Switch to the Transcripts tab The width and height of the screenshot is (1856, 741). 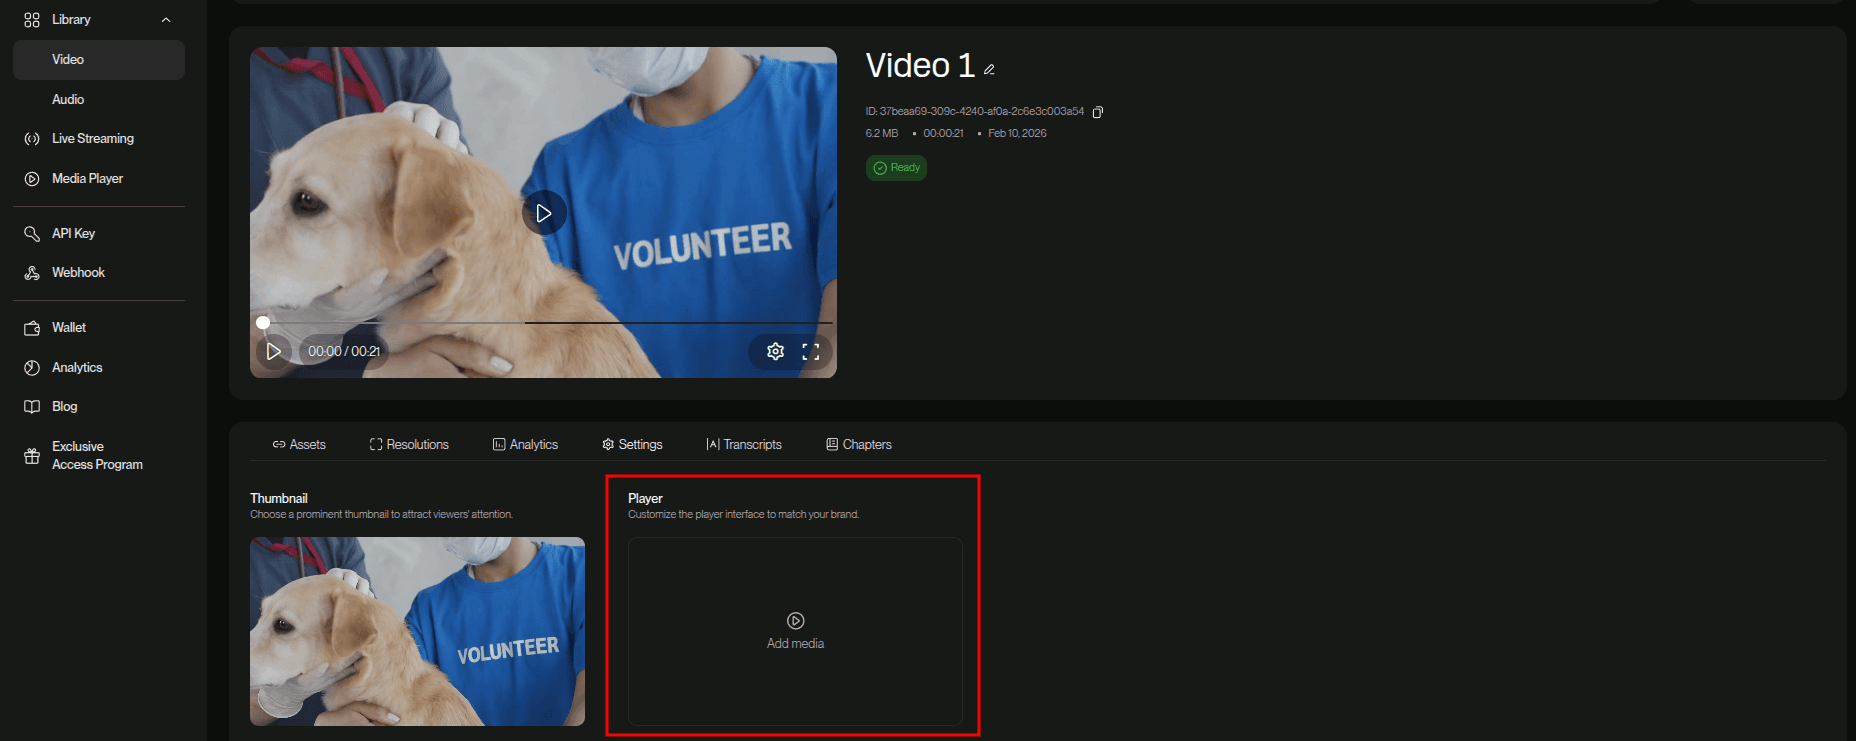[744, 445]
